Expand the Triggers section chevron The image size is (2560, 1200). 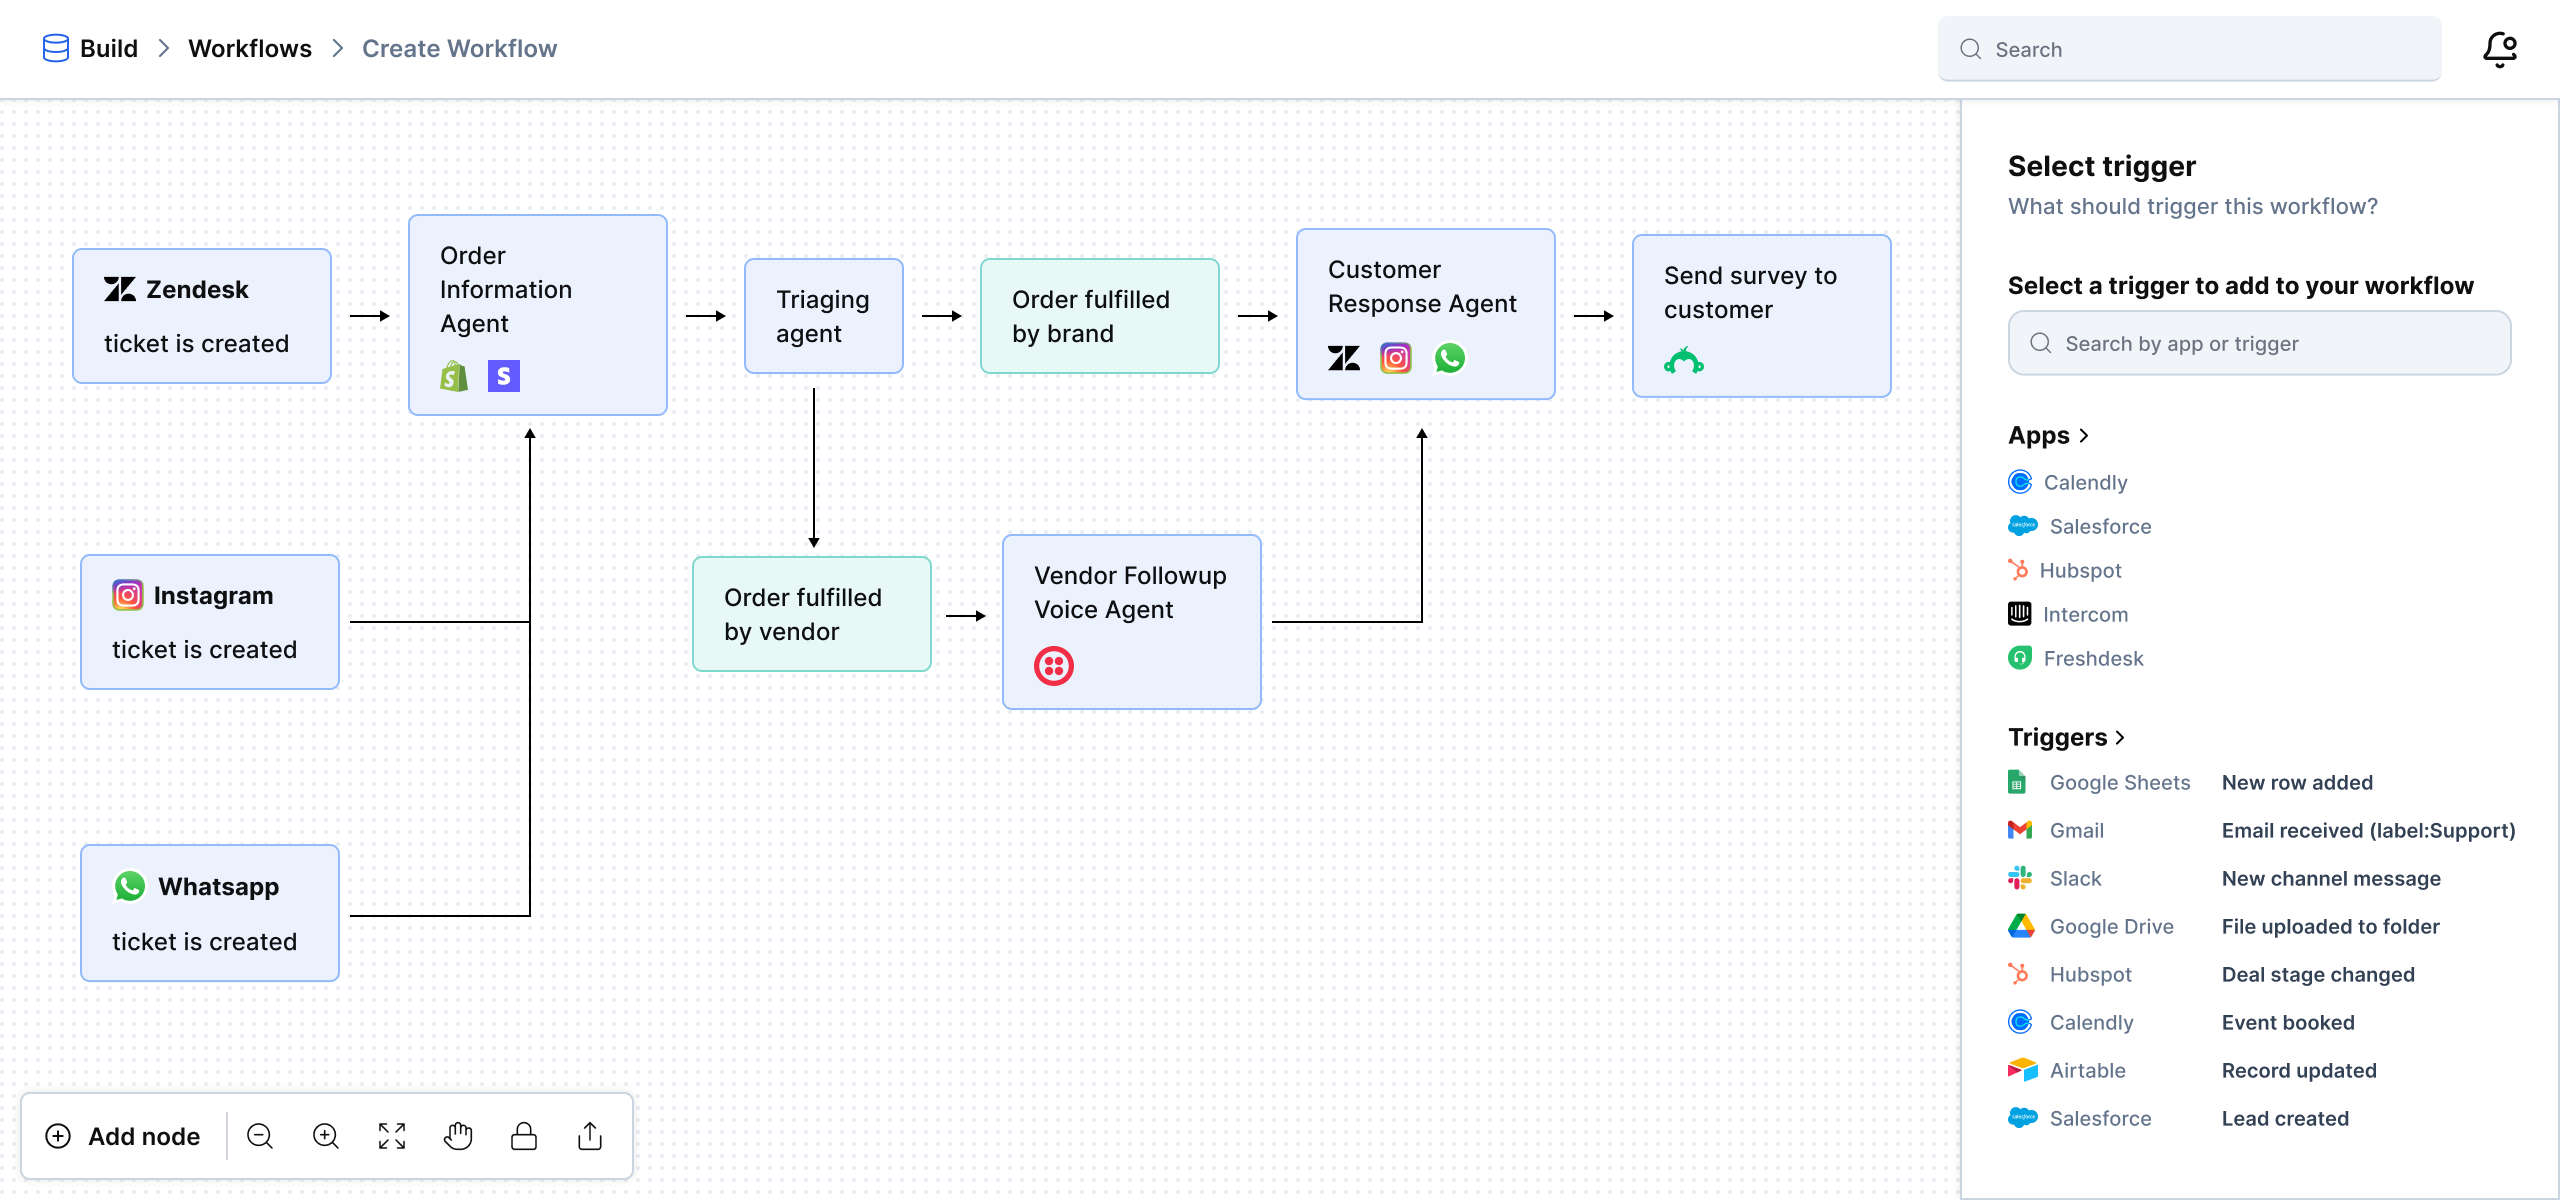click(2120, 738)
